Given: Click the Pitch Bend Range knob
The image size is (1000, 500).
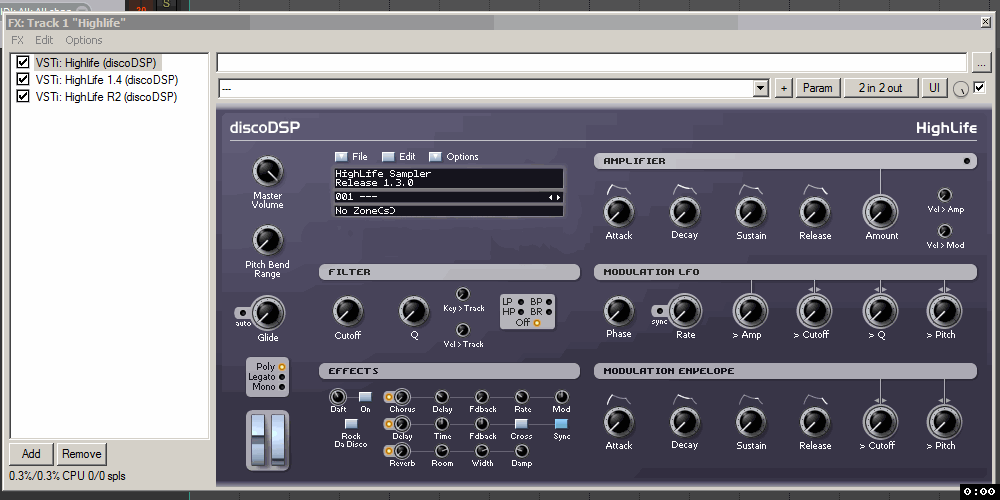Looking at the screenshot, I should click(268, 240).
